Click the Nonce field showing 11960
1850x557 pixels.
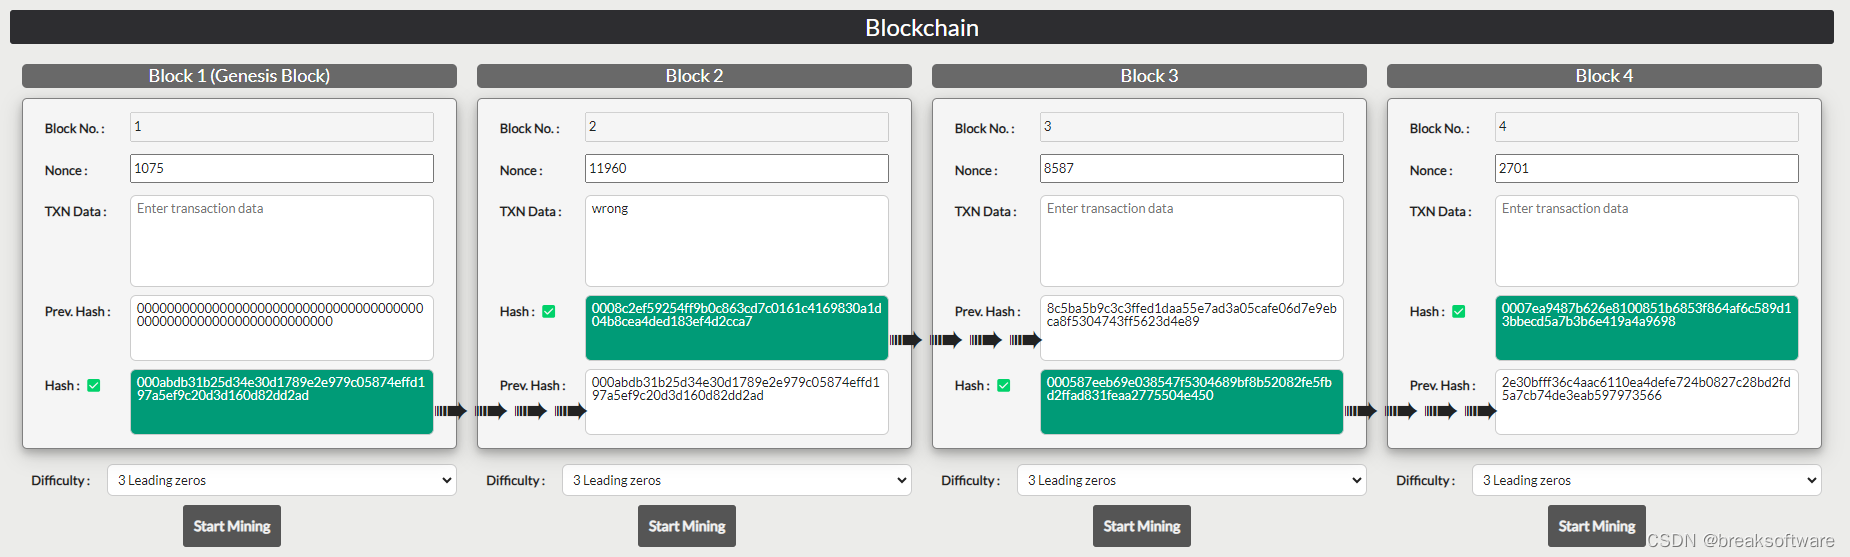(x=737, y=168)
